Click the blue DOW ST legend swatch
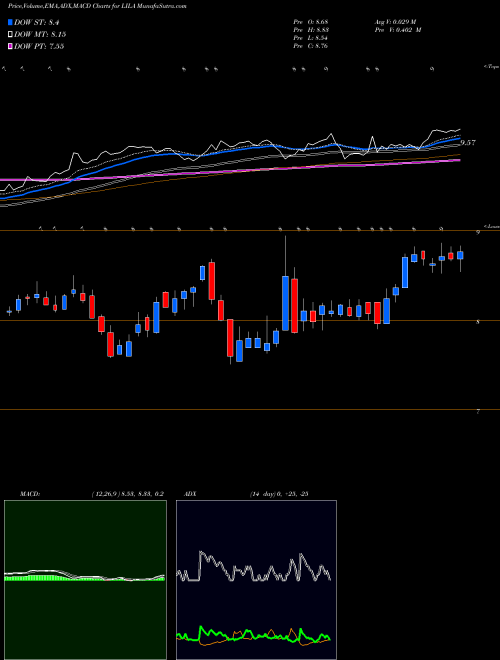Screen dimensions: 500x660 tap(10, 22)
